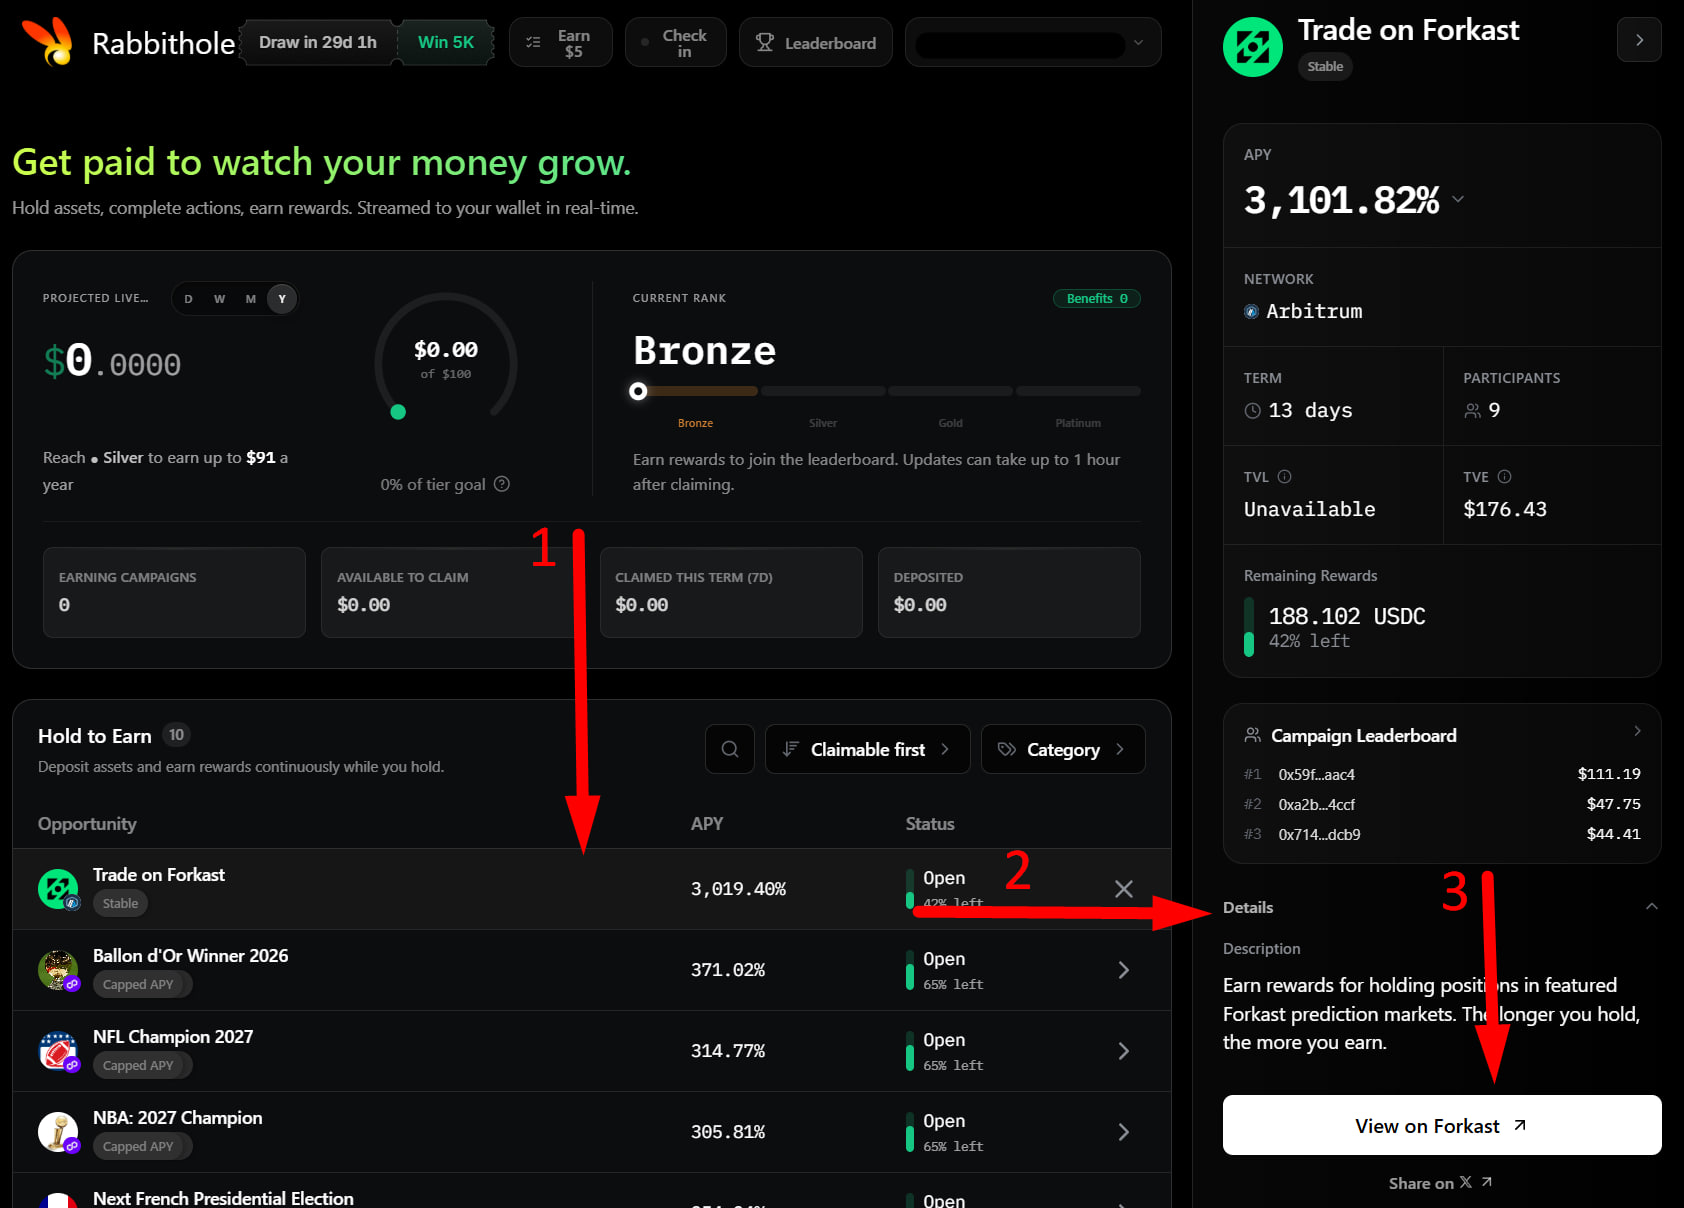The image size is (1684, 1208).
Task: Close the Trade on Forkast details
Action: click(1124, 889)
